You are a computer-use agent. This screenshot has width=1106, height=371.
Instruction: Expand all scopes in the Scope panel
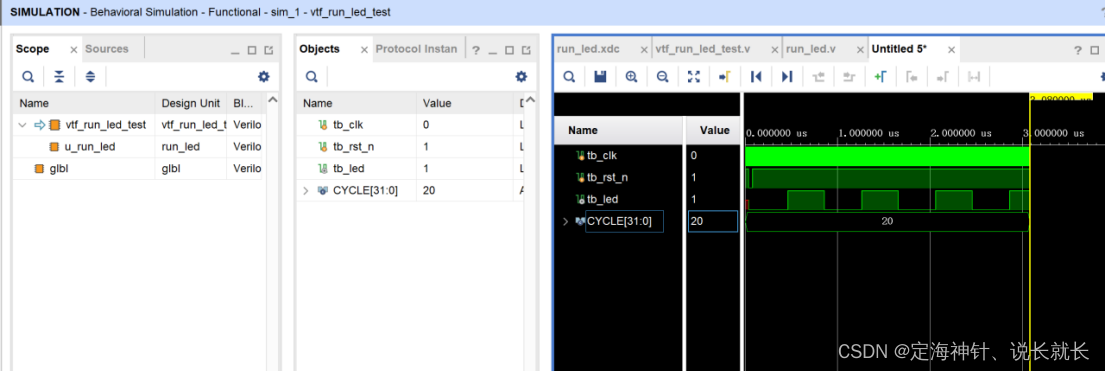pyautogui.click(x=90, y=77)
